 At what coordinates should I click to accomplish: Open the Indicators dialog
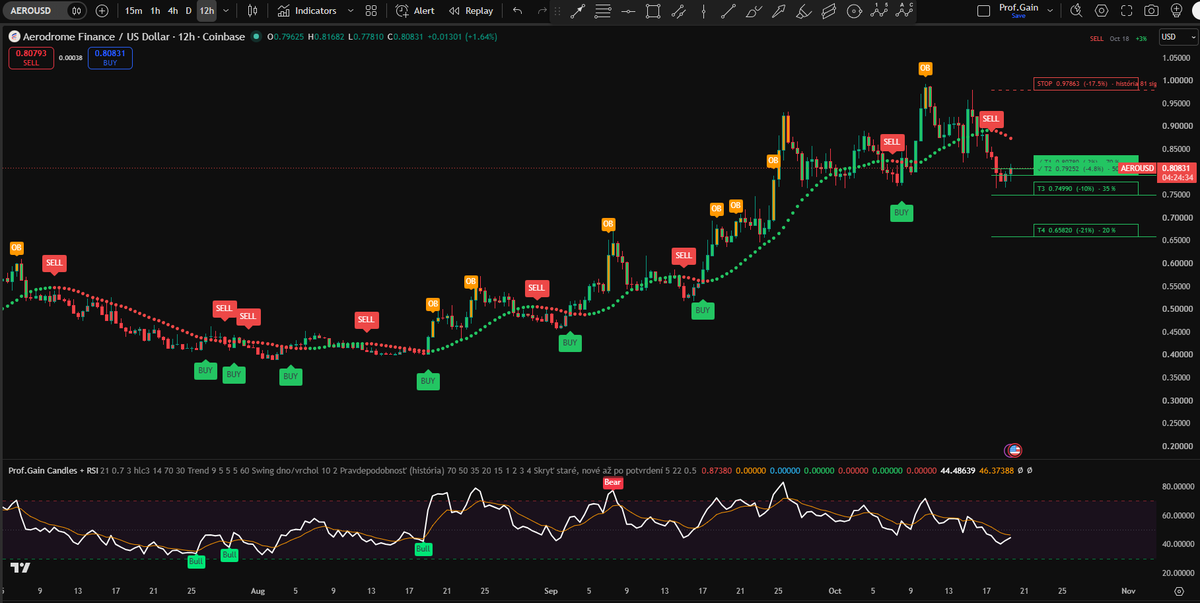308,10
